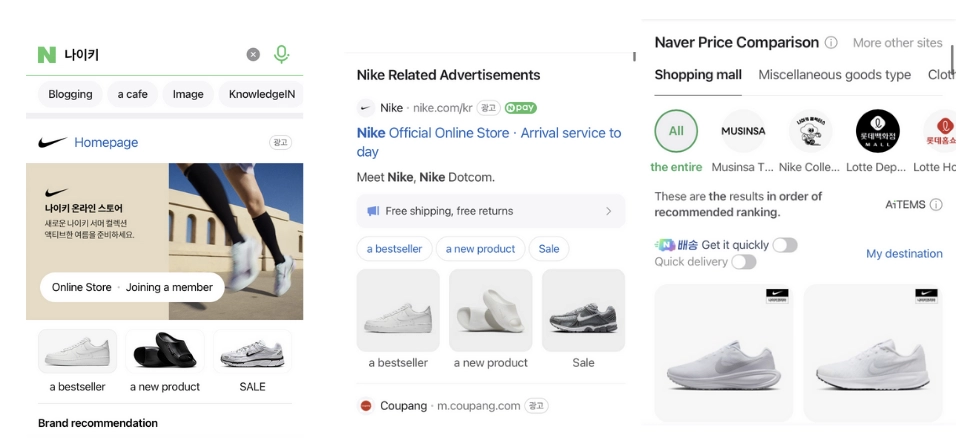Enable the Get it quickly toggle
Viewport: 968px width, 444px height.
pyautogui.click(x=785, y=245)
